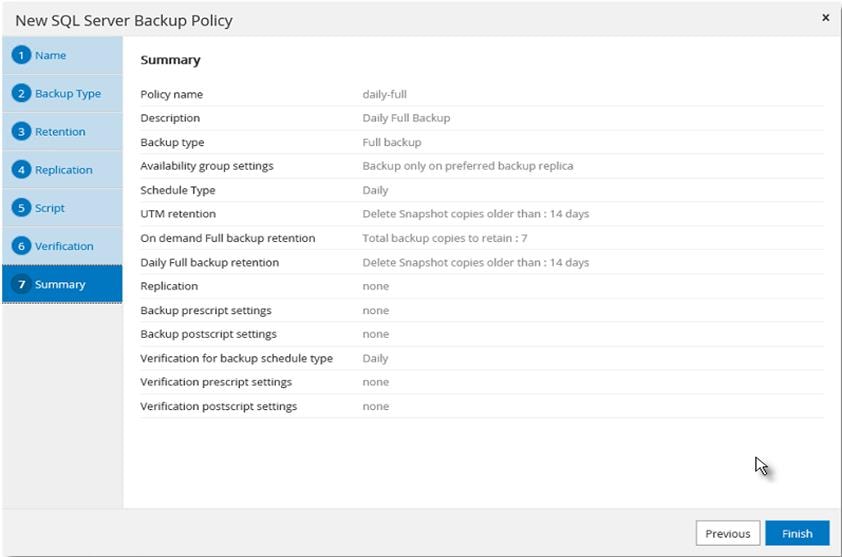Screen dimensions: 842x557
Task: Click Finish to create the policy
Action: click(797, 533)
